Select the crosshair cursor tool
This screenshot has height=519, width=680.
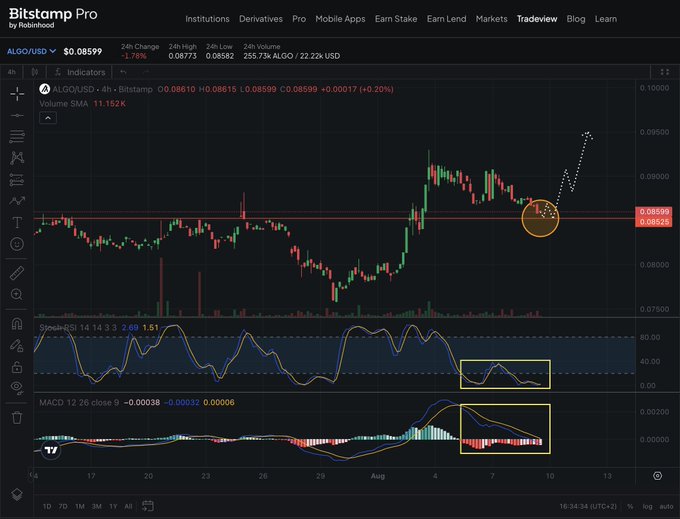(x=17, y=94)
